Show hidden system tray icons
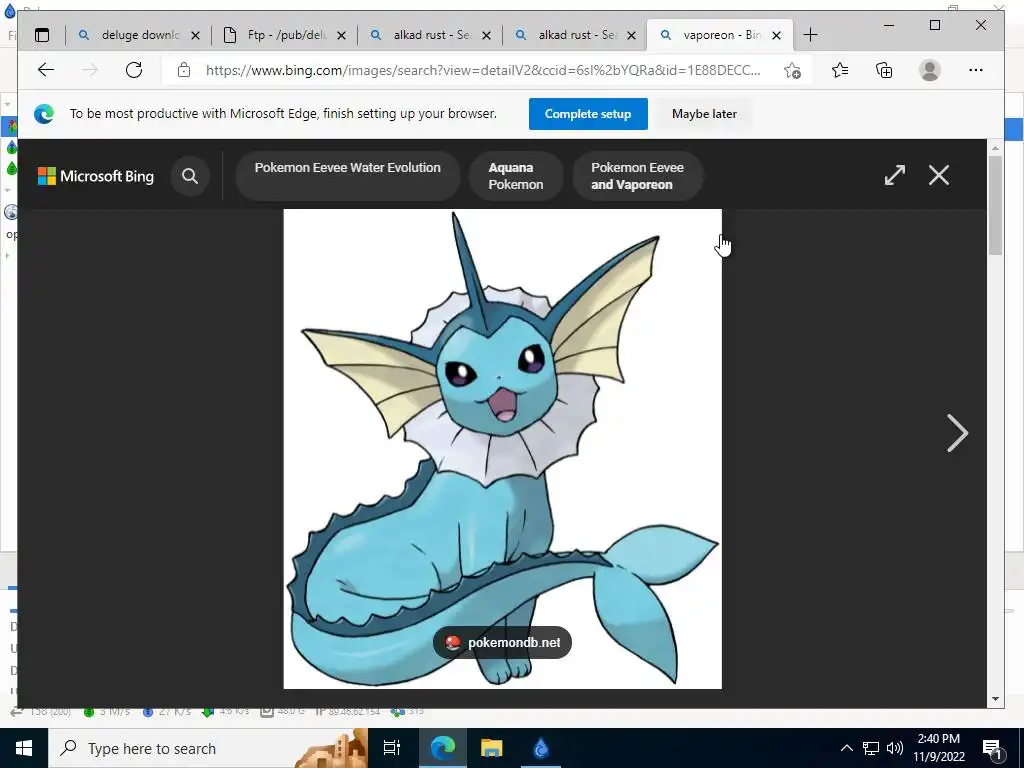Viewport: 1024px width, 768px height. tap(846, 748)
